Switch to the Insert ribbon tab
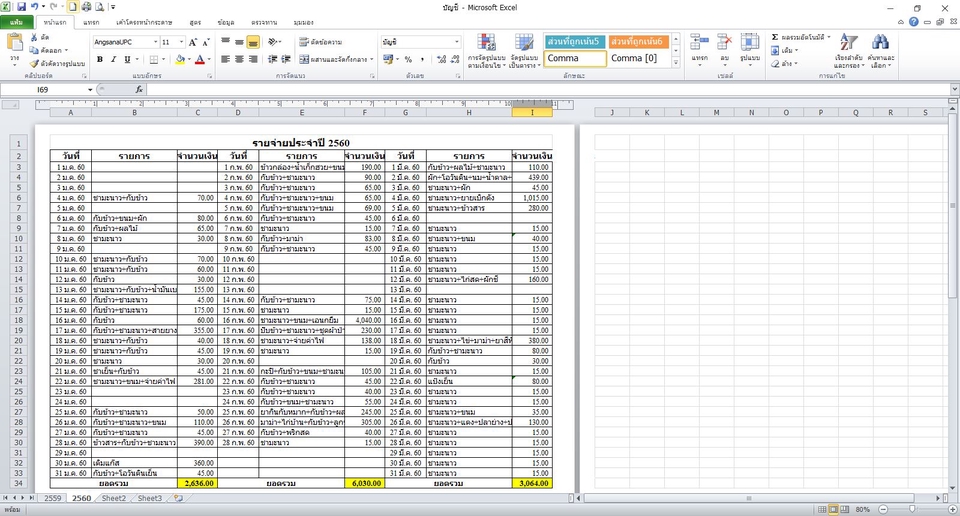The width and height of the screenshot is (960, 516). (91, 22)
